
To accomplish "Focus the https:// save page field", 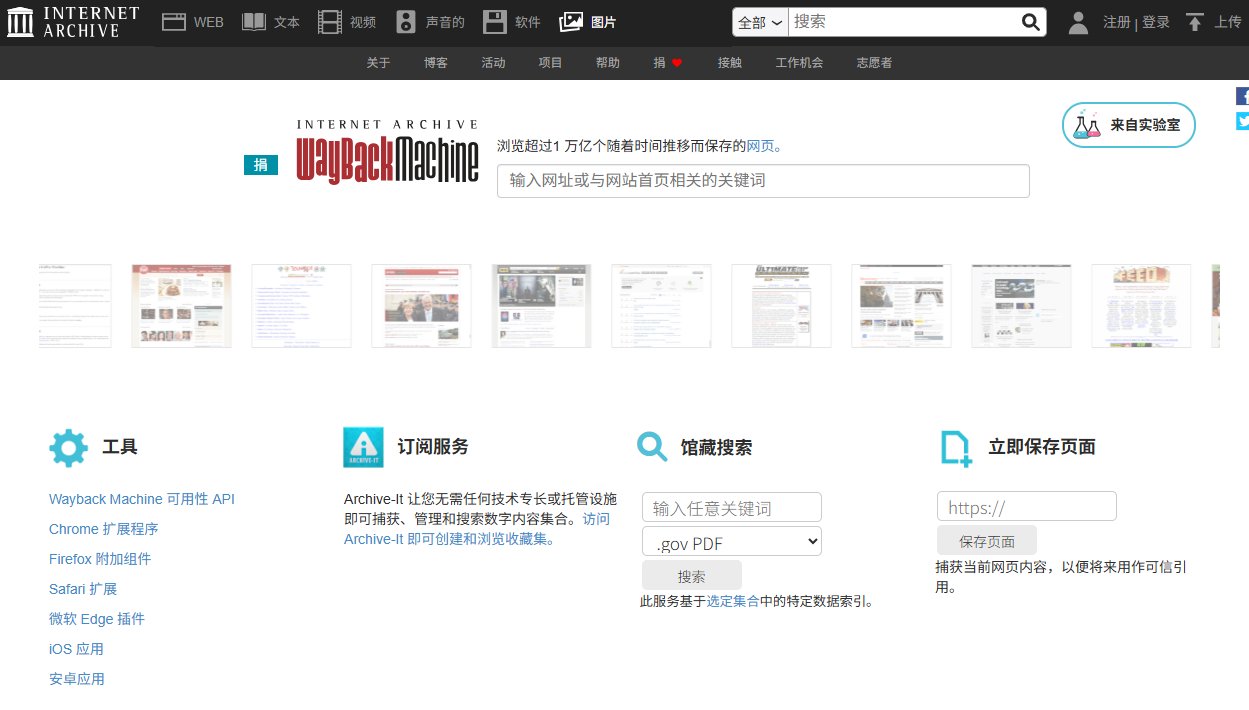I will [x=1027, y=507].
